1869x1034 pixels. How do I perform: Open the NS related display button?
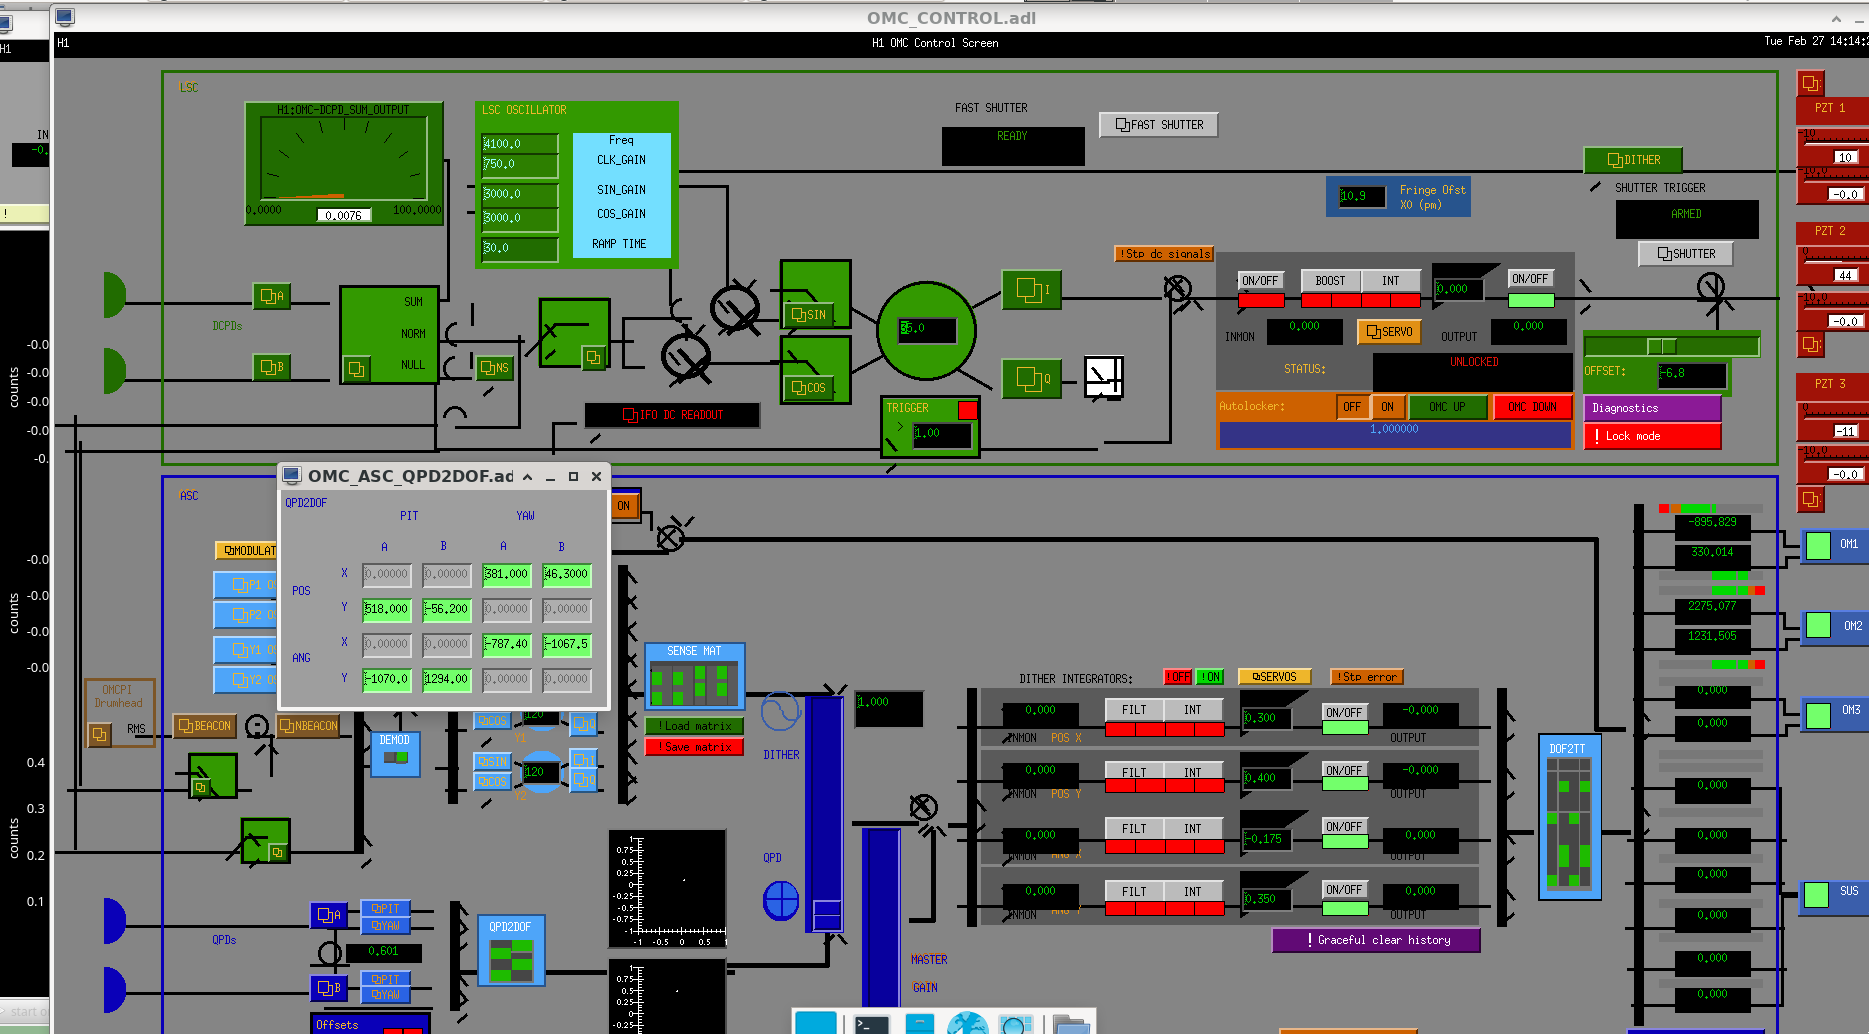pyautogui.click(x=495, y=368)
